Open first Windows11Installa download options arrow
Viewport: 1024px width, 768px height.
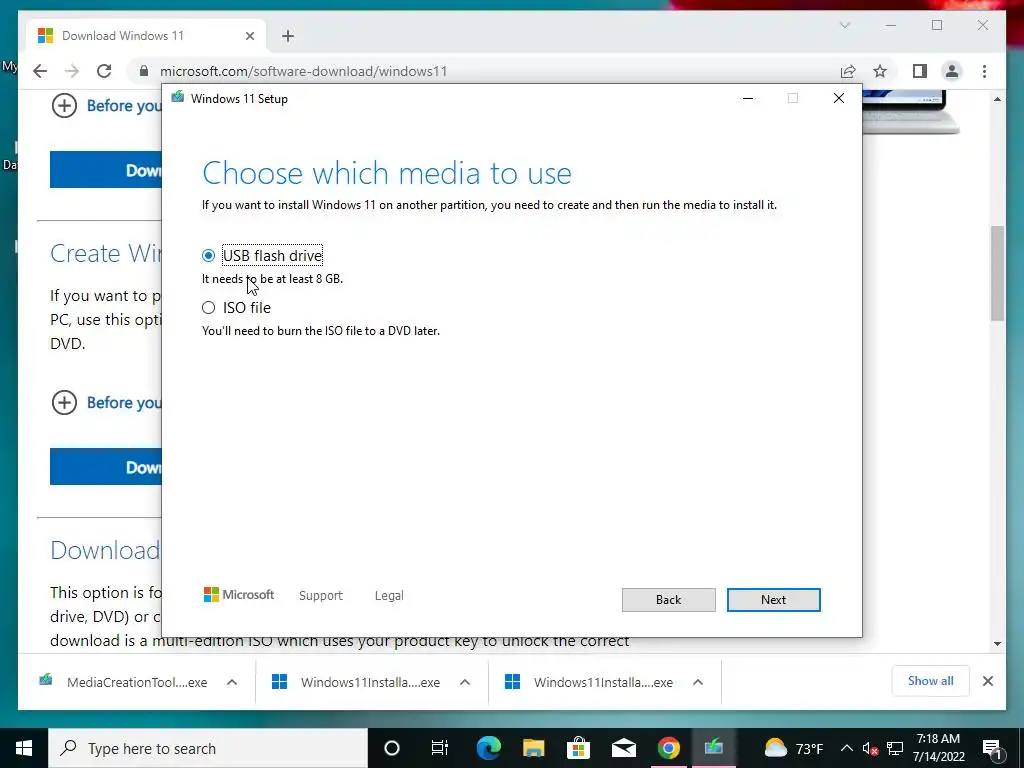point(465,682)
